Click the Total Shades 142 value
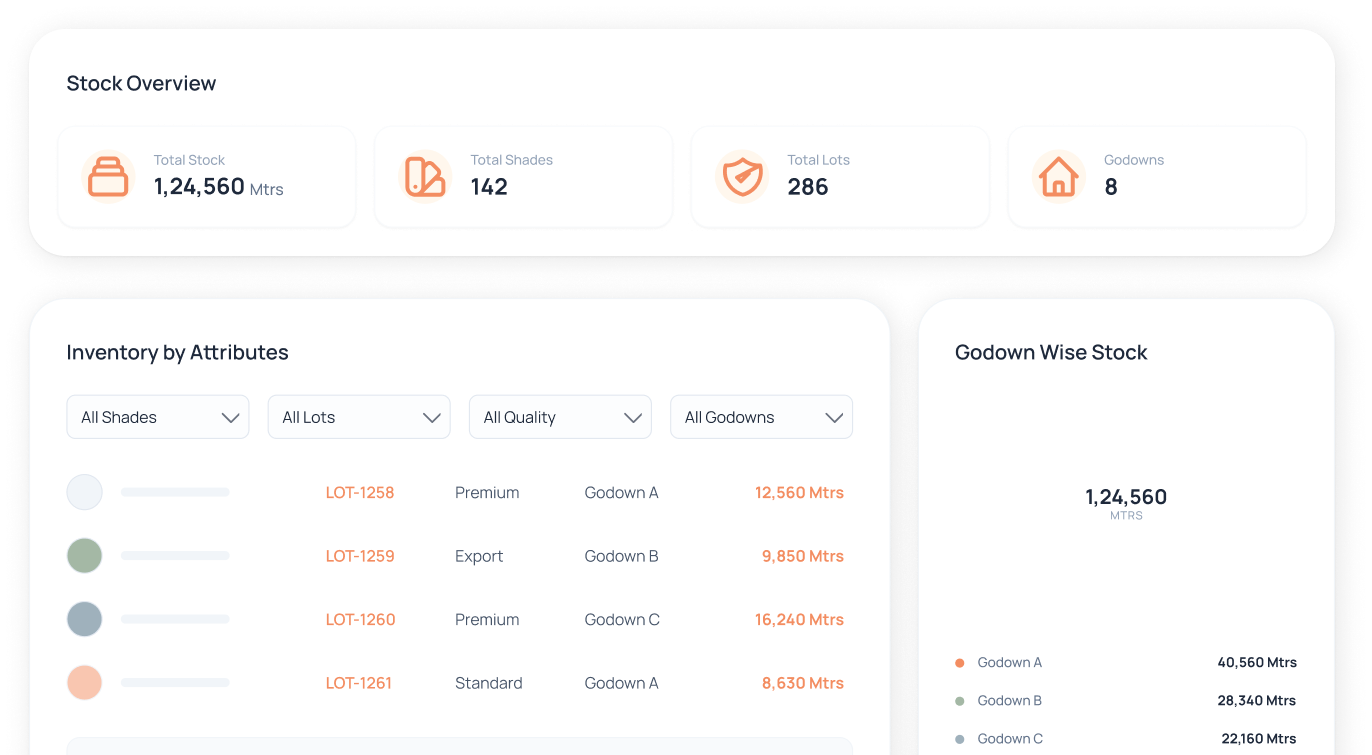Screen dimensions: 1372x755 489,187
